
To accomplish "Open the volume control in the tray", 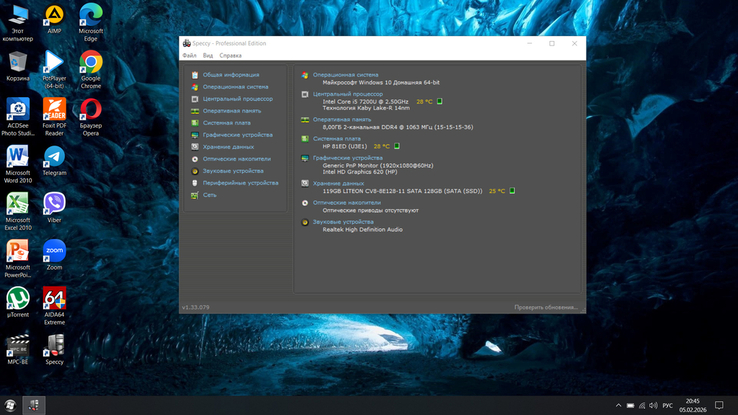I will tap(653, 405).
